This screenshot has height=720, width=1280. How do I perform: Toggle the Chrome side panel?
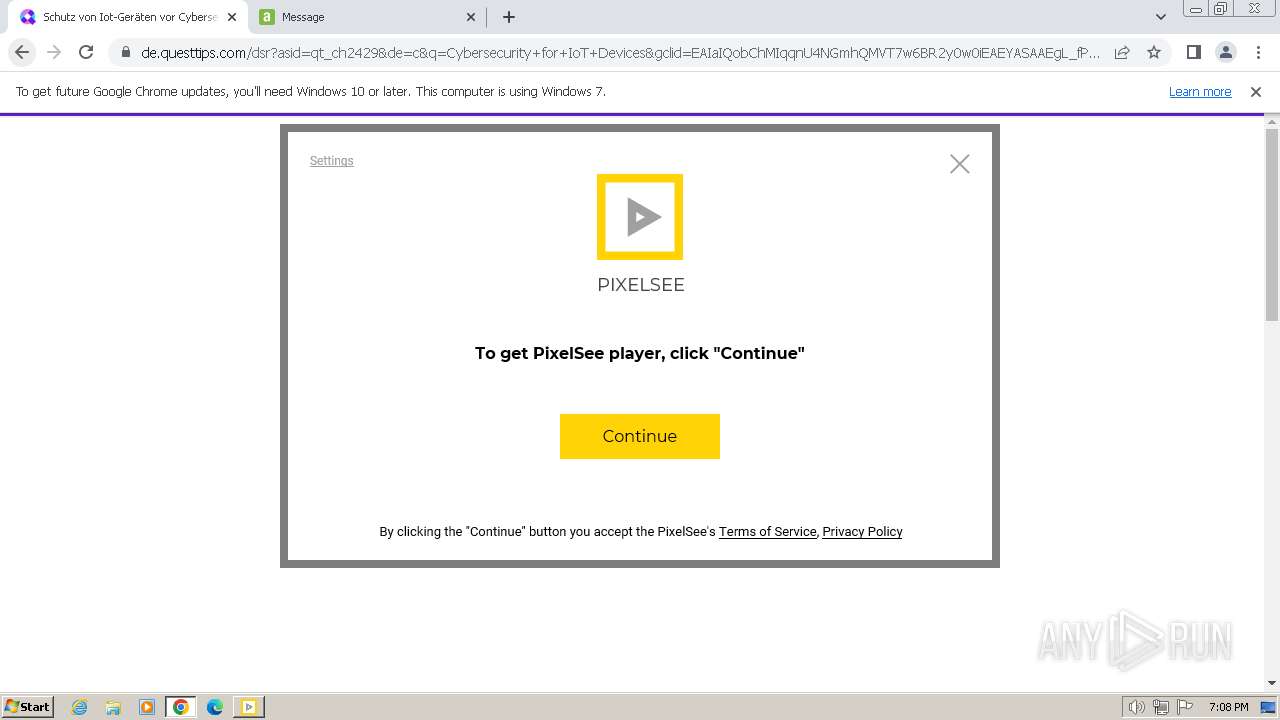1193,52
